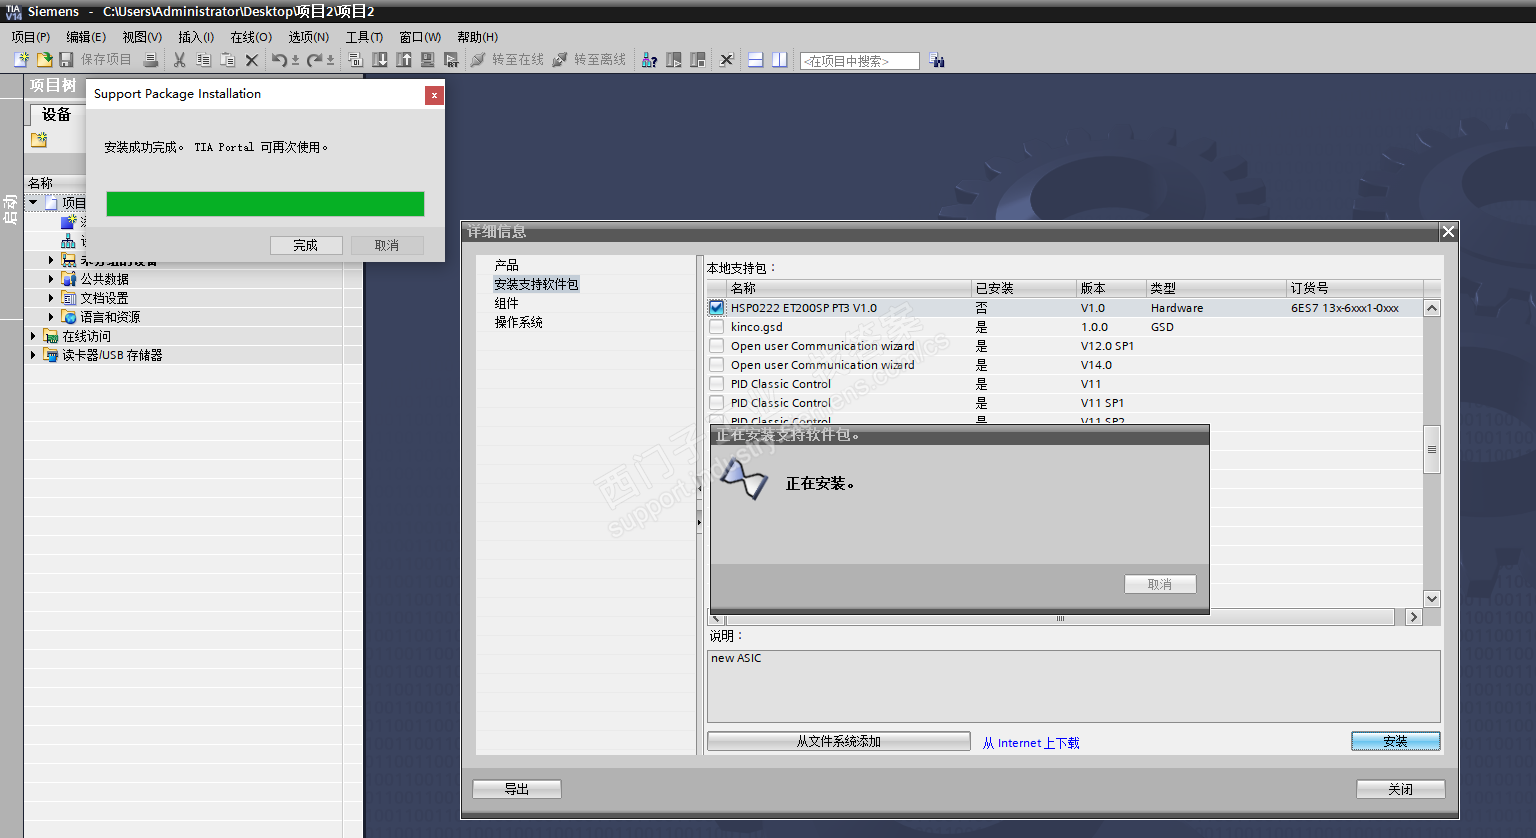Uncheck the HSP0222 ET200SP PT3 V1.0 checkbox

[716, 308]
